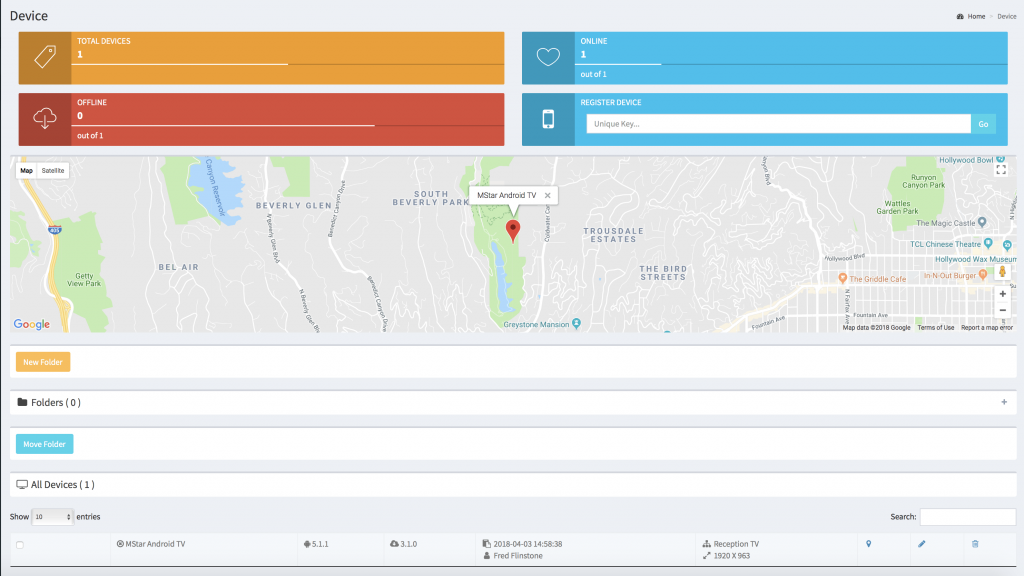Click Go to register the device
Screen dimensions: 1024x576
click(x=983, y=124)
